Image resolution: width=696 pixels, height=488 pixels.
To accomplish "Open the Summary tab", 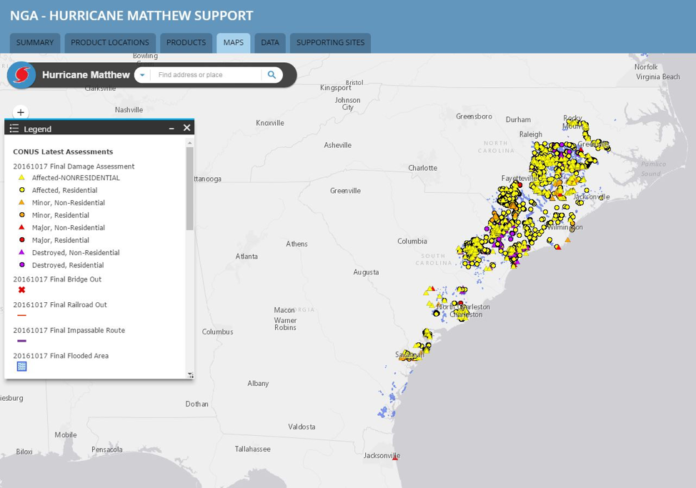I will point(36,43).
